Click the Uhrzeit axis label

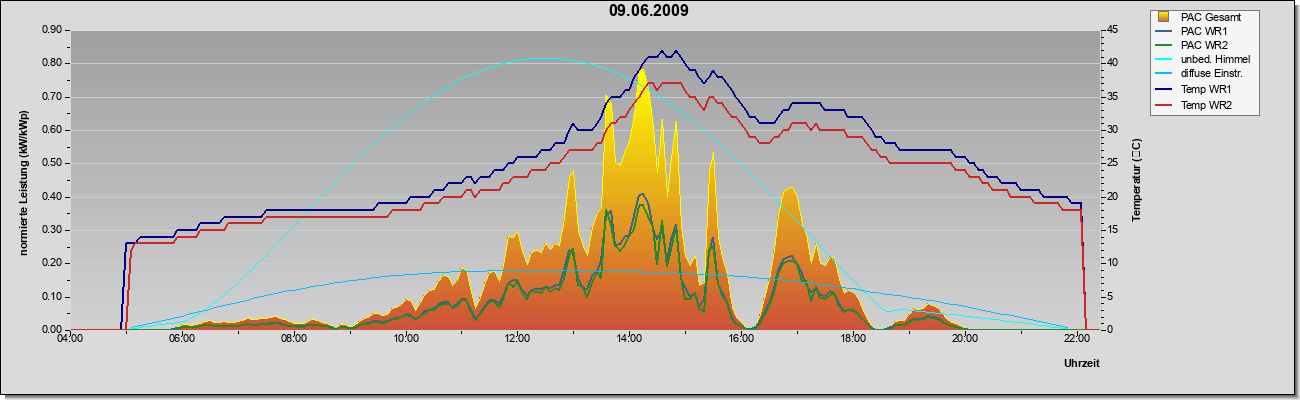(1082, 365)
